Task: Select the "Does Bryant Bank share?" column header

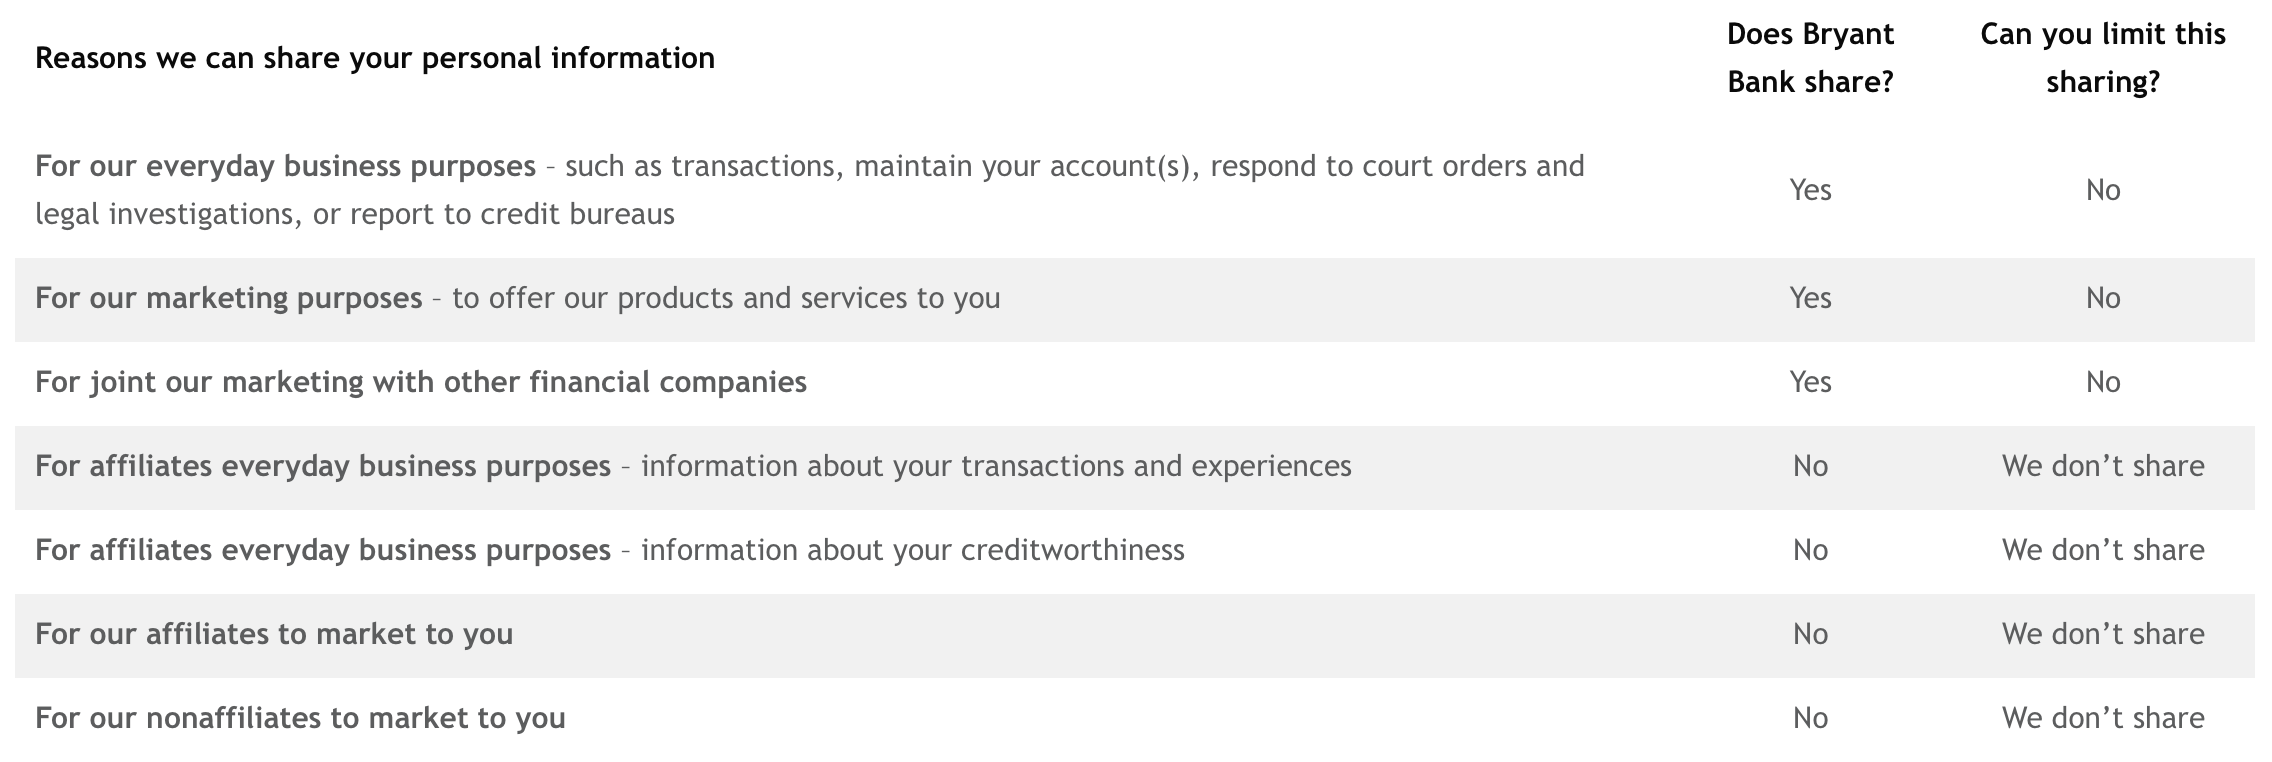Action: click(1810, 58)
